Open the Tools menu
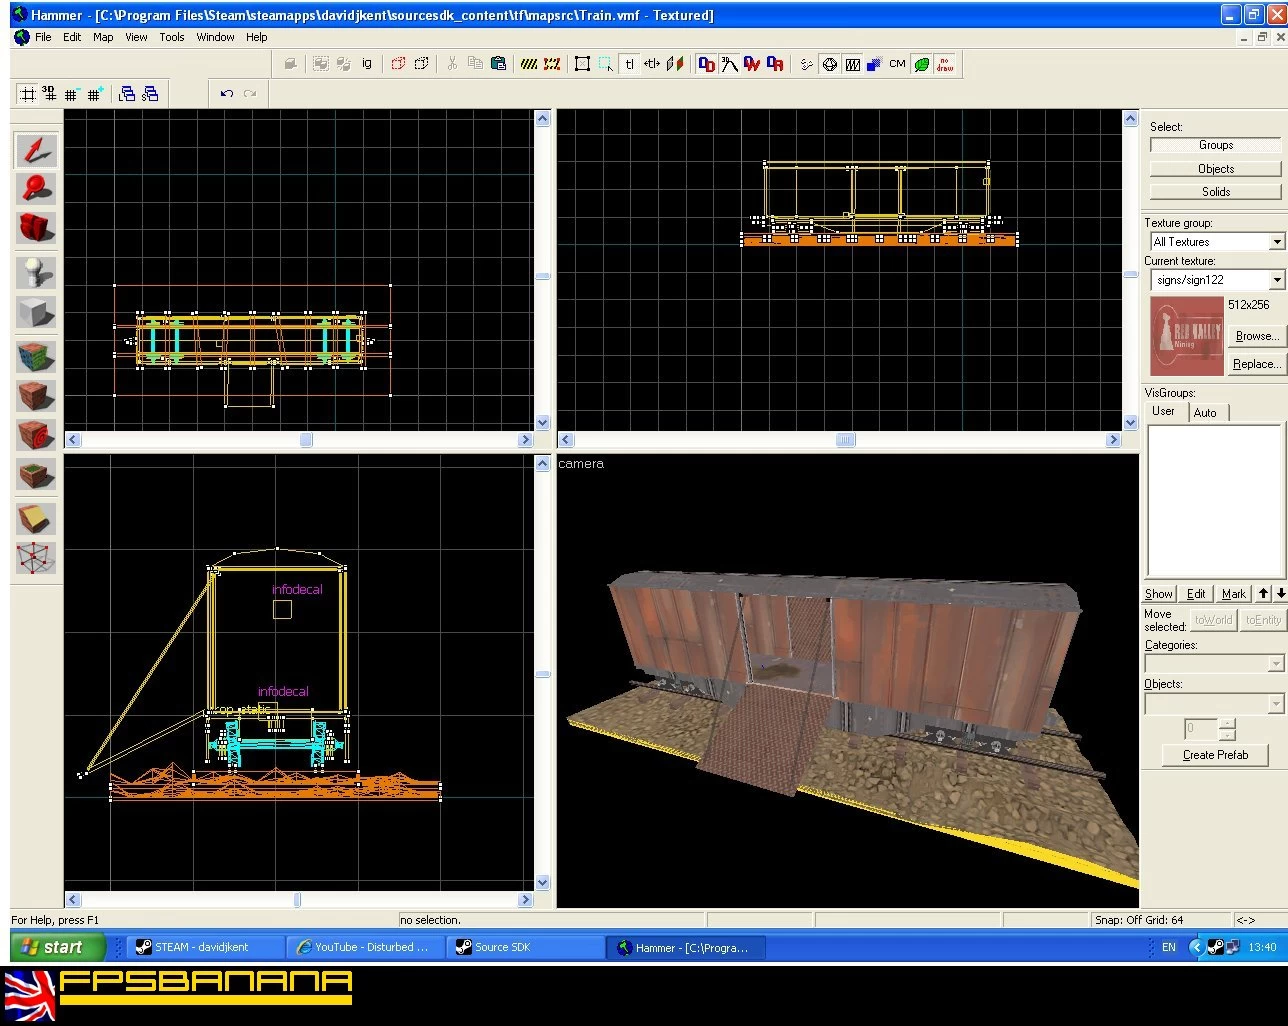Viewport: 1288px width, 1026px height. [172, 37]
